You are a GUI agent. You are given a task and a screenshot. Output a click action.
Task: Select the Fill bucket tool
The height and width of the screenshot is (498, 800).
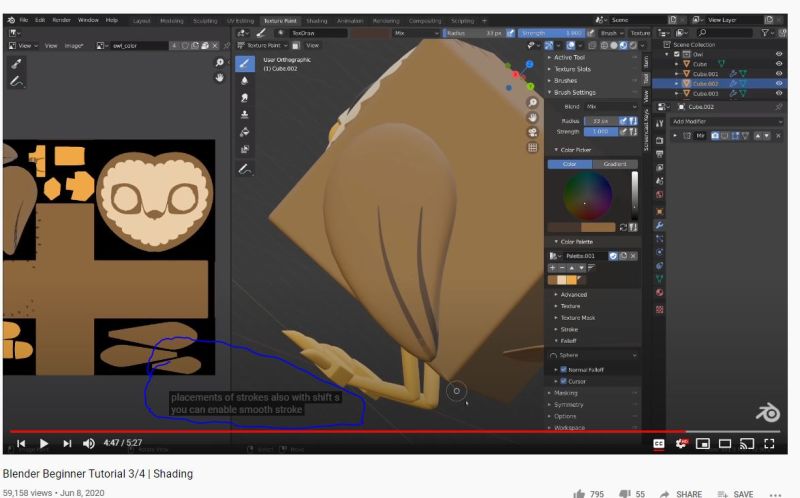click(x=244, y=132)
